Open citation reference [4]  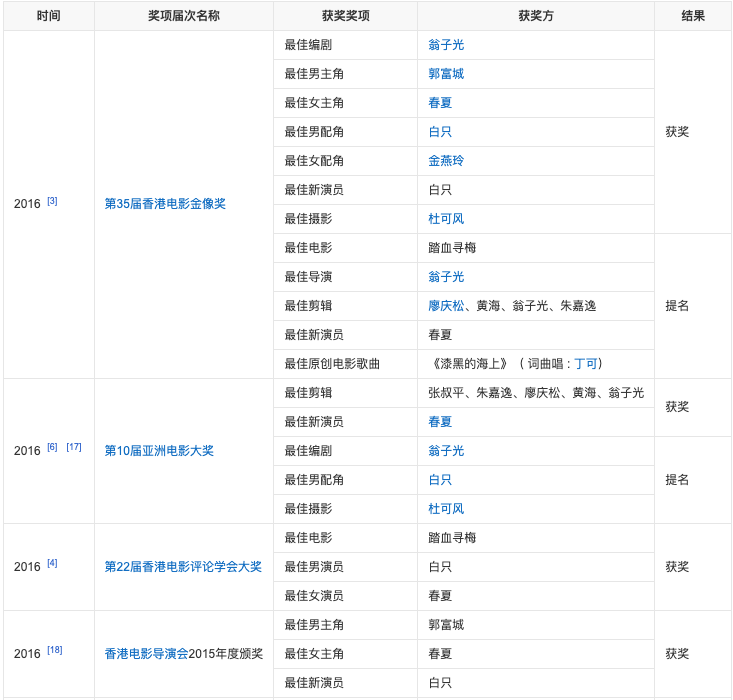point(52,563)
